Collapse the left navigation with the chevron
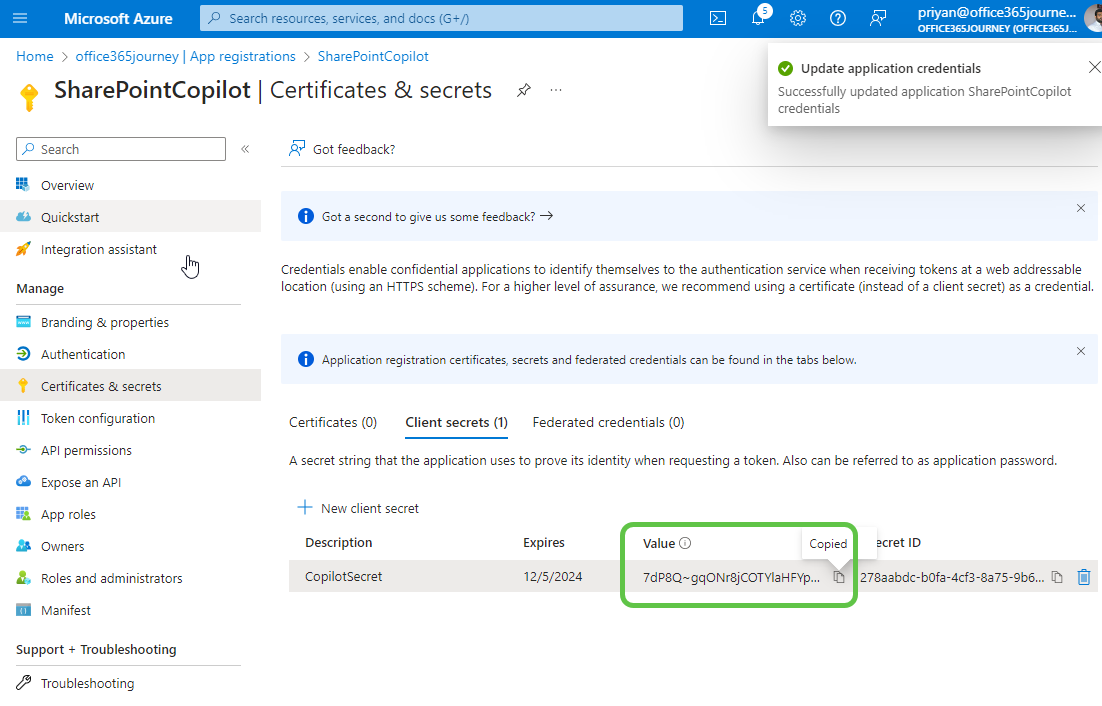The width and height of the screenshot is (1102, 706). click(x=245, y=148)
